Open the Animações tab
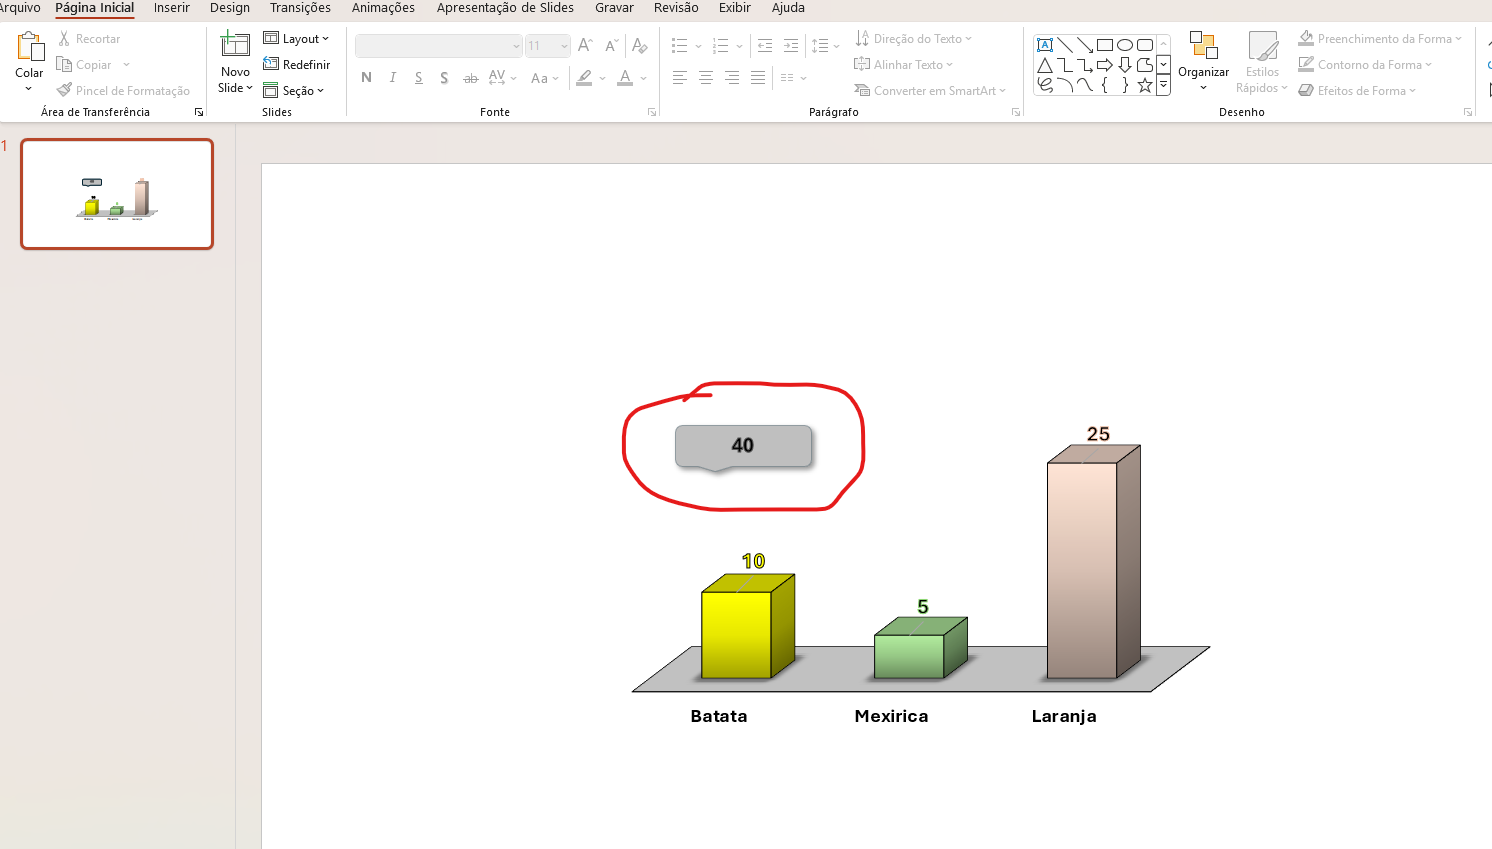The width and height of the screenshot is (1492, 849). [383, 8]
